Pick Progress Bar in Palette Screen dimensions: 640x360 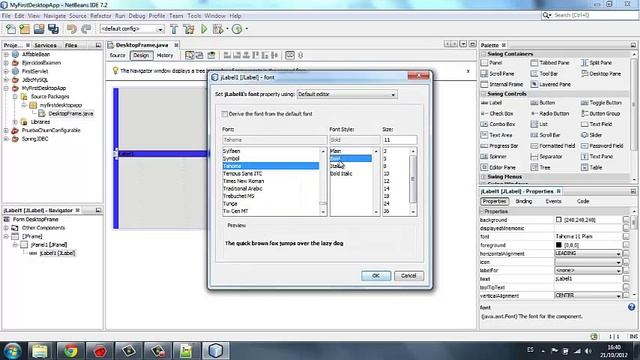(x=500, y=146)
